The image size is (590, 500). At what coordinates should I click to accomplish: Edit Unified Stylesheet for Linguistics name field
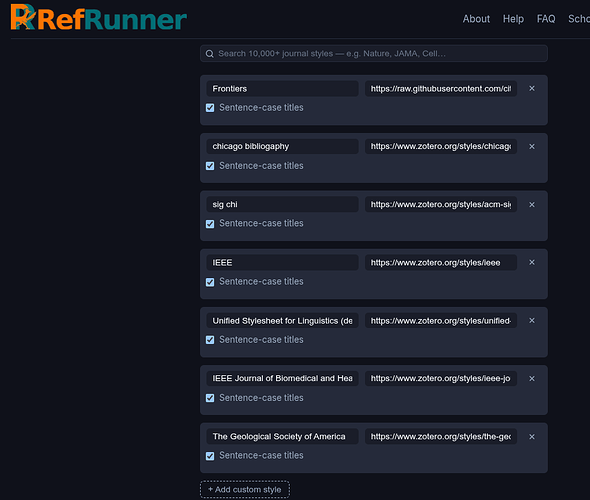282,321
